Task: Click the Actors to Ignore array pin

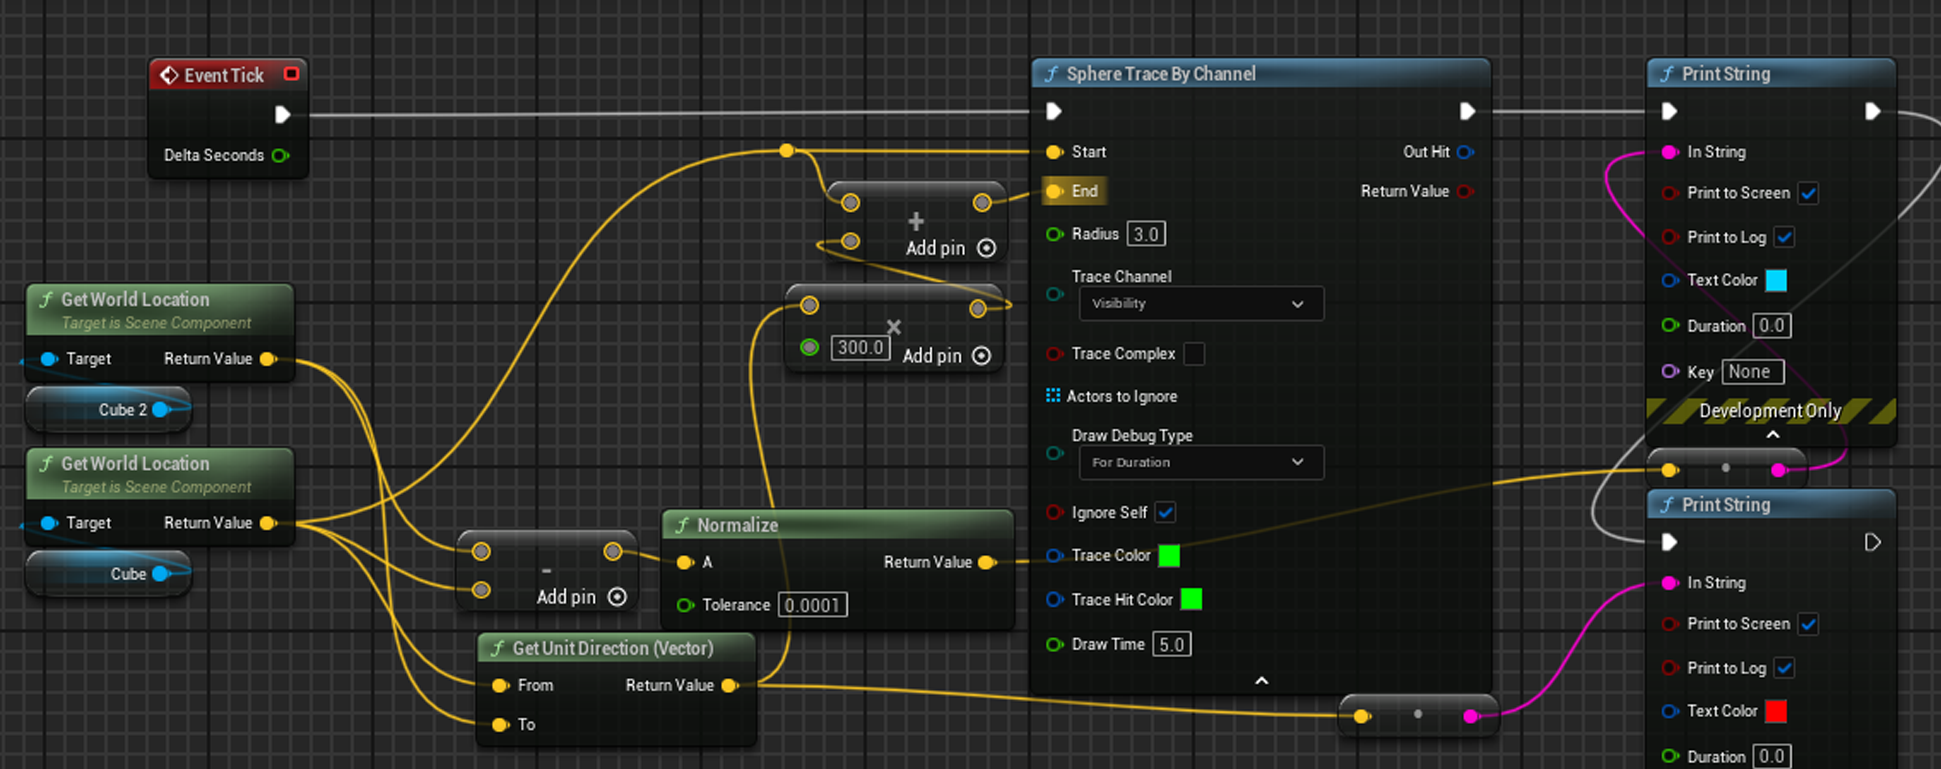Action: pos(1053,396)
